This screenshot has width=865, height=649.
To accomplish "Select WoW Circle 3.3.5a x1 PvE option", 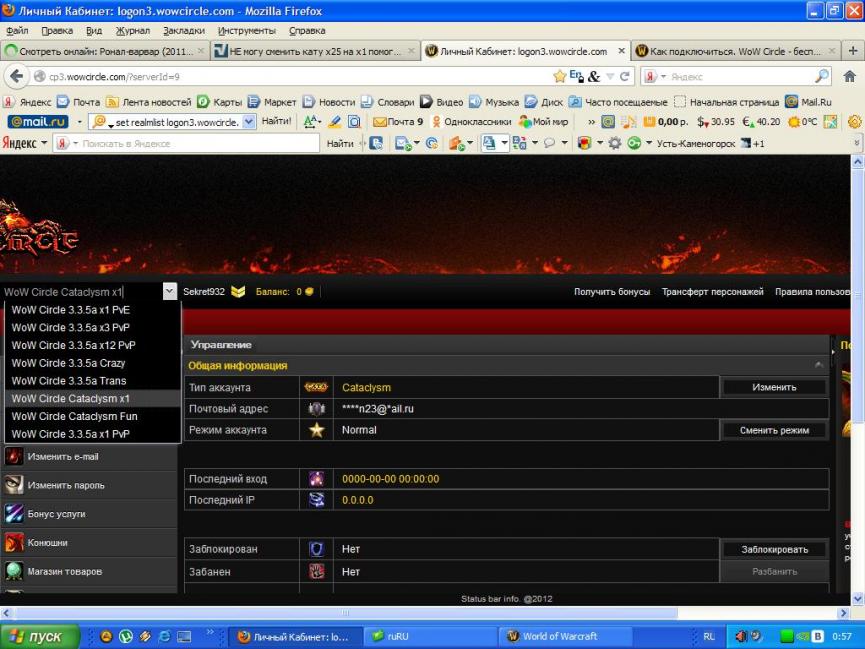I will click(71, 310).
